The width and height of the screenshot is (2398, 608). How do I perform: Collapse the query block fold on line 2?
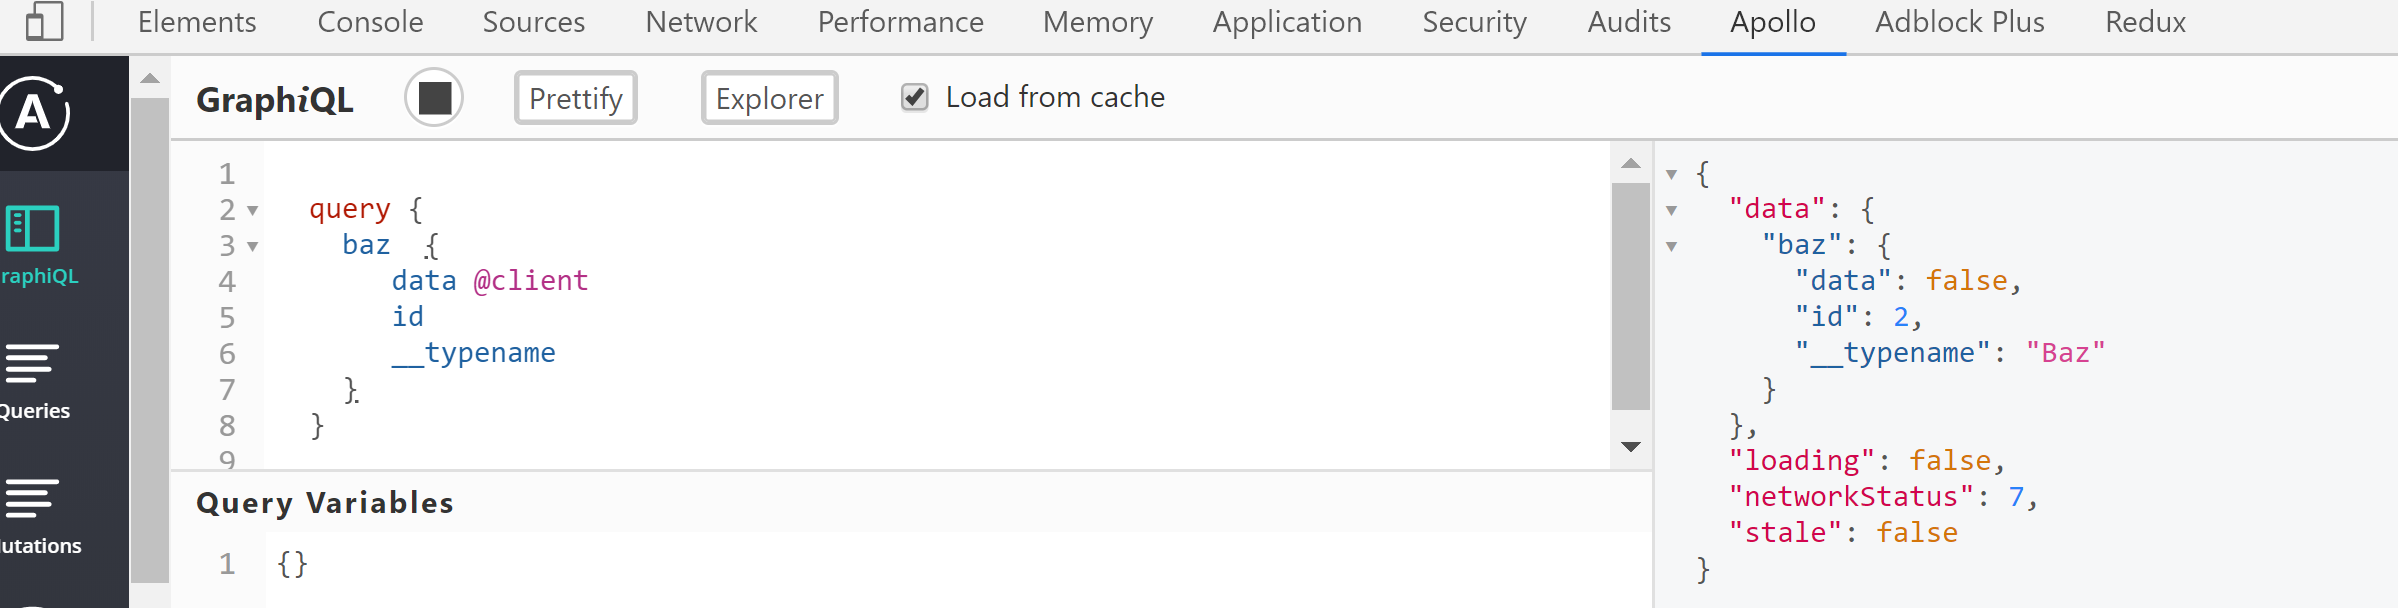coord(252,211)
